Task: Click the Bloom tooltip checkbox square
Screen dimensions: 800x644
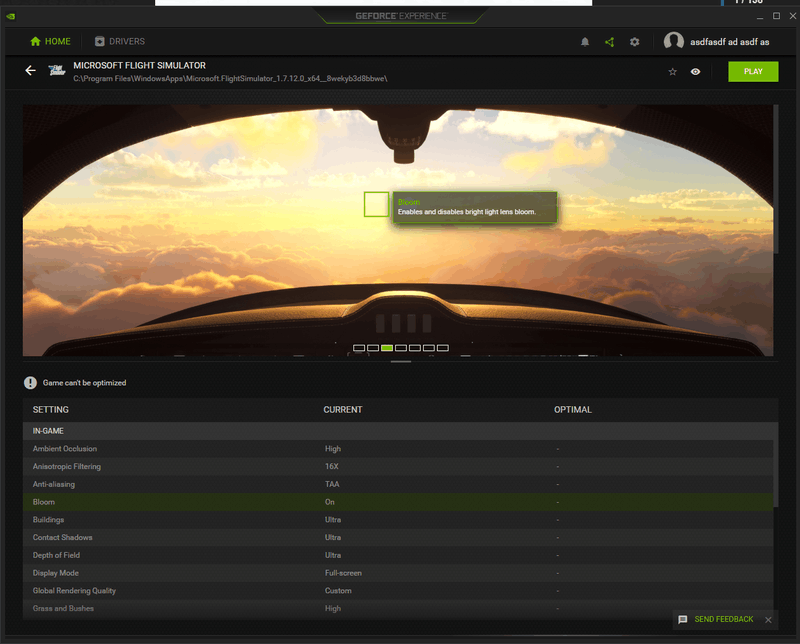Action: (377, 204)
